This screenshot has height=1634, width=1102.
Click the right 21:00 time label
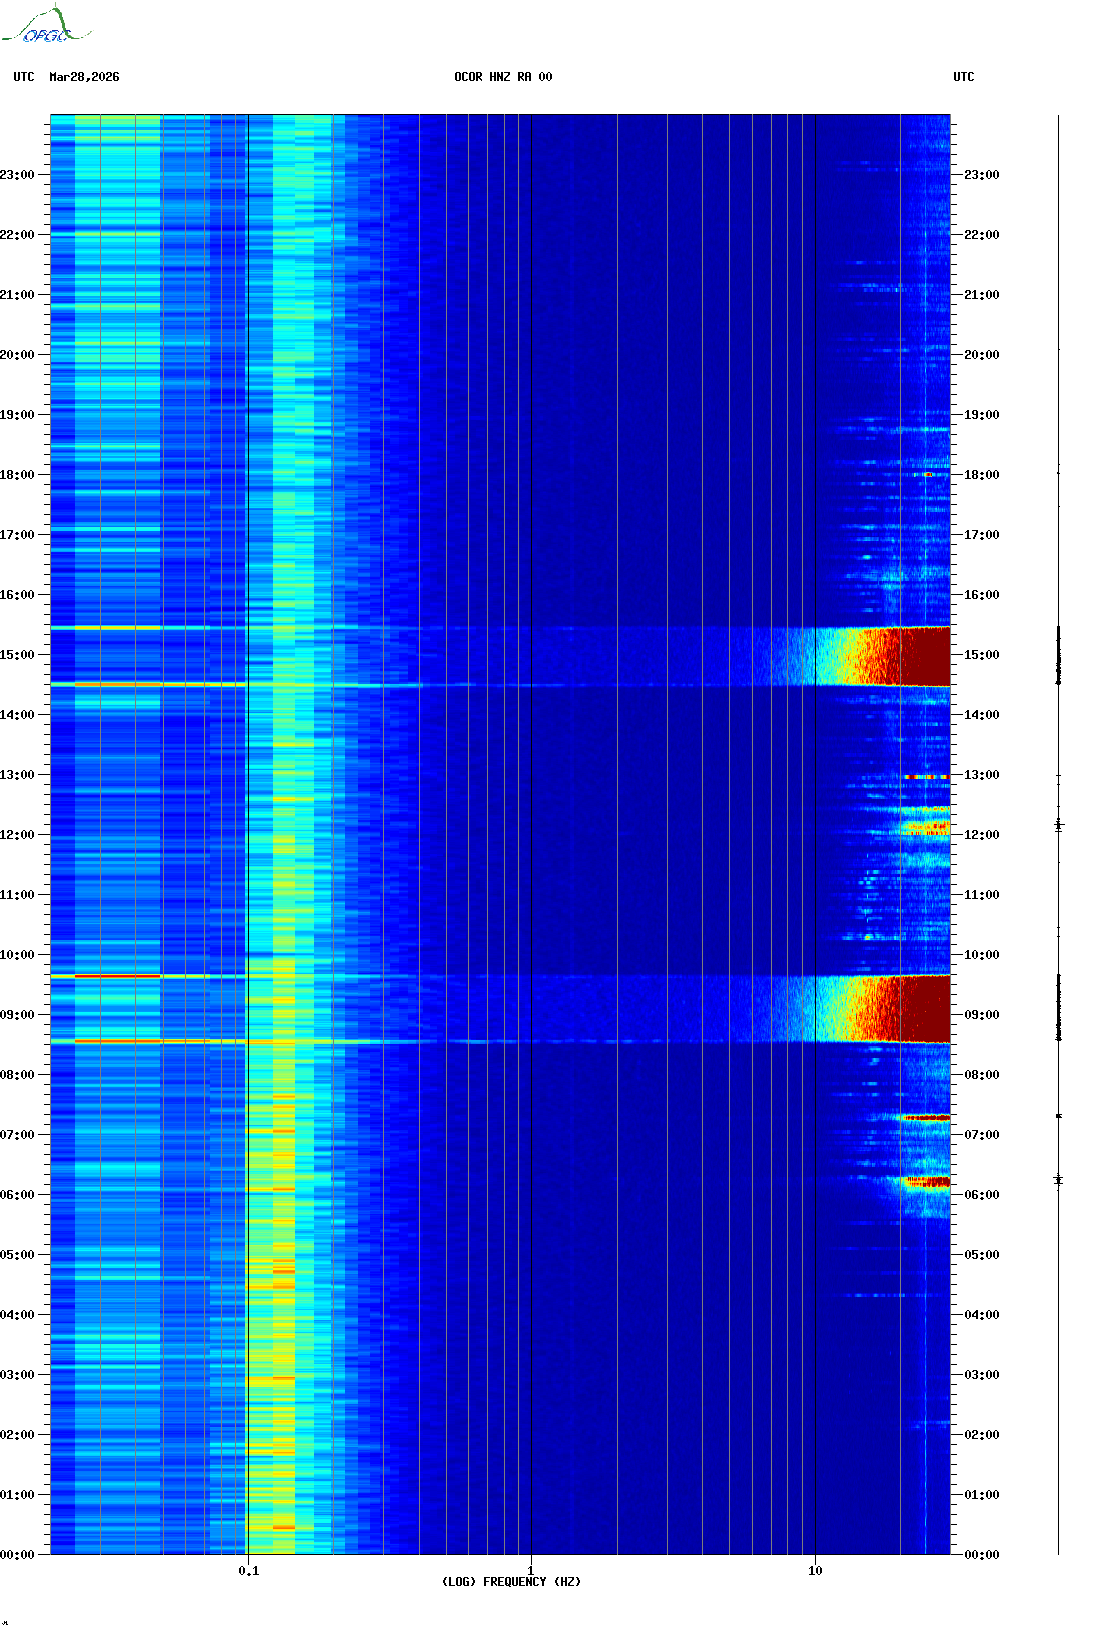point(982,295)
